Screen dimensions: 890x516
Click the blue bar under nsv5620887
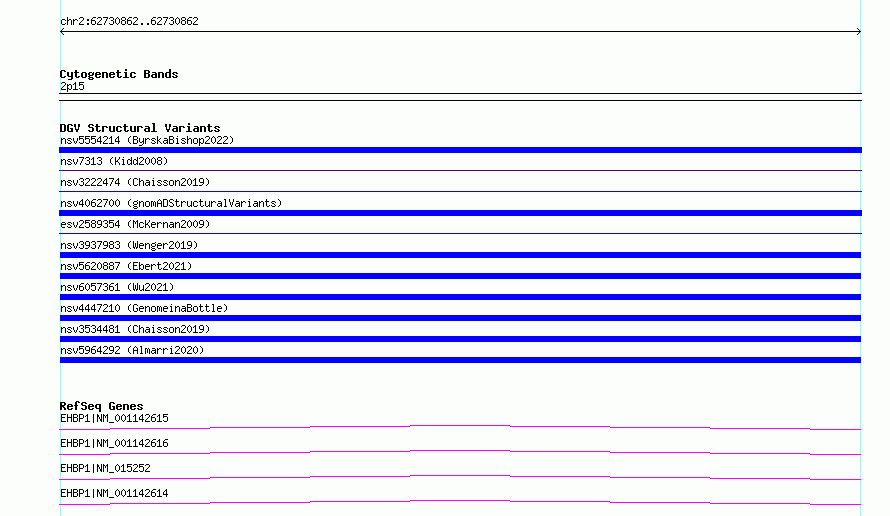tap(460, 276)
